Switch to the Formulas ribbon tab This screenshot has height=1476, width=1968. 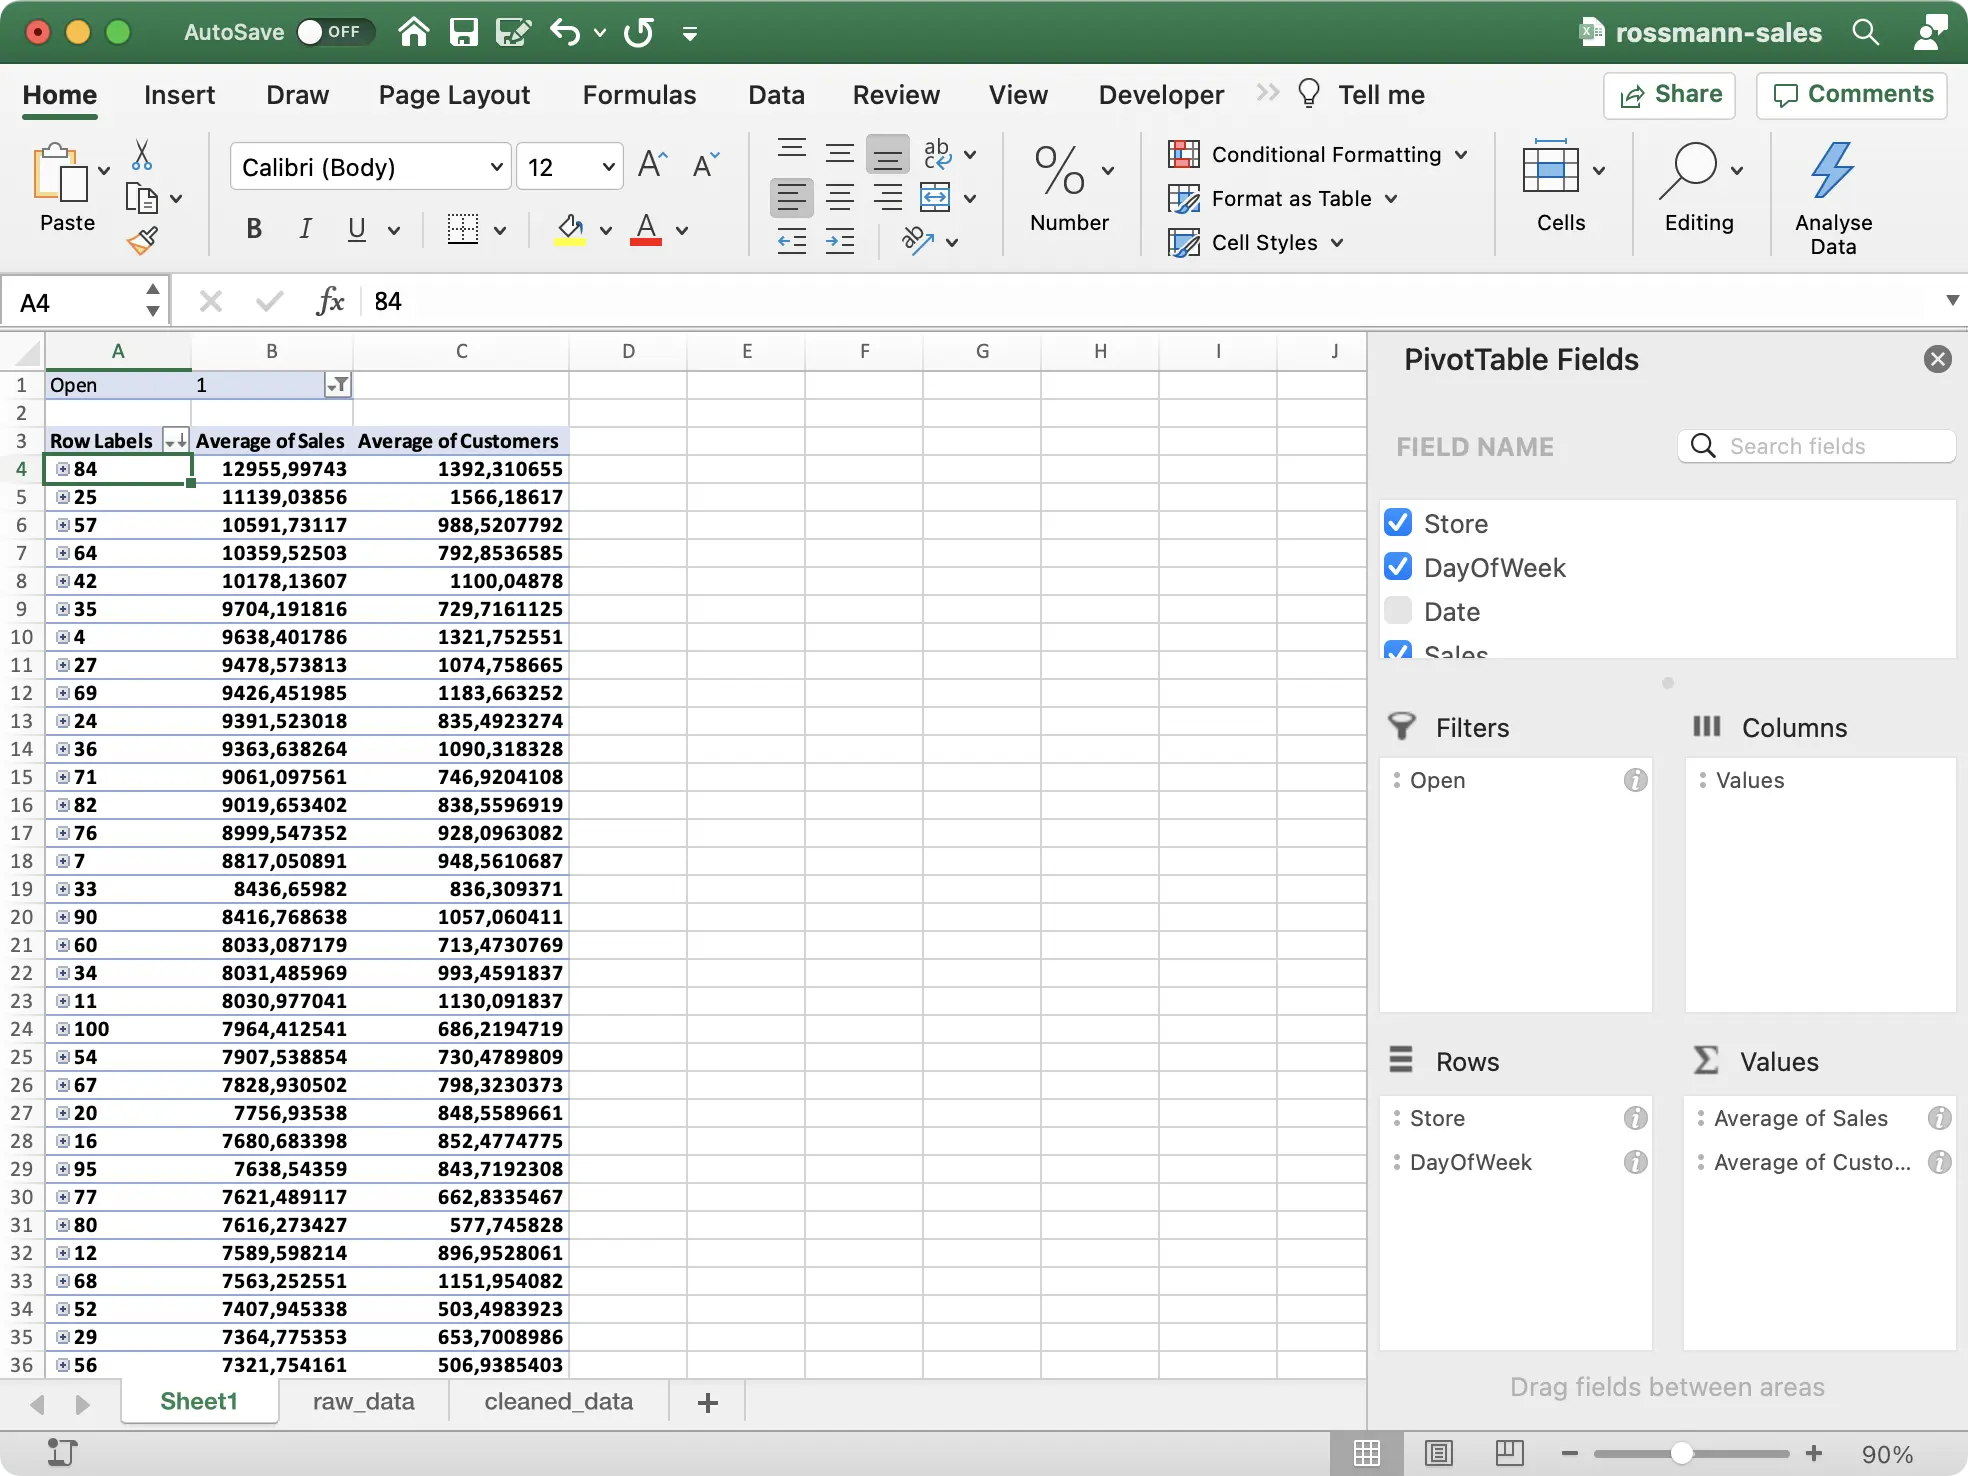coord(638,94)
